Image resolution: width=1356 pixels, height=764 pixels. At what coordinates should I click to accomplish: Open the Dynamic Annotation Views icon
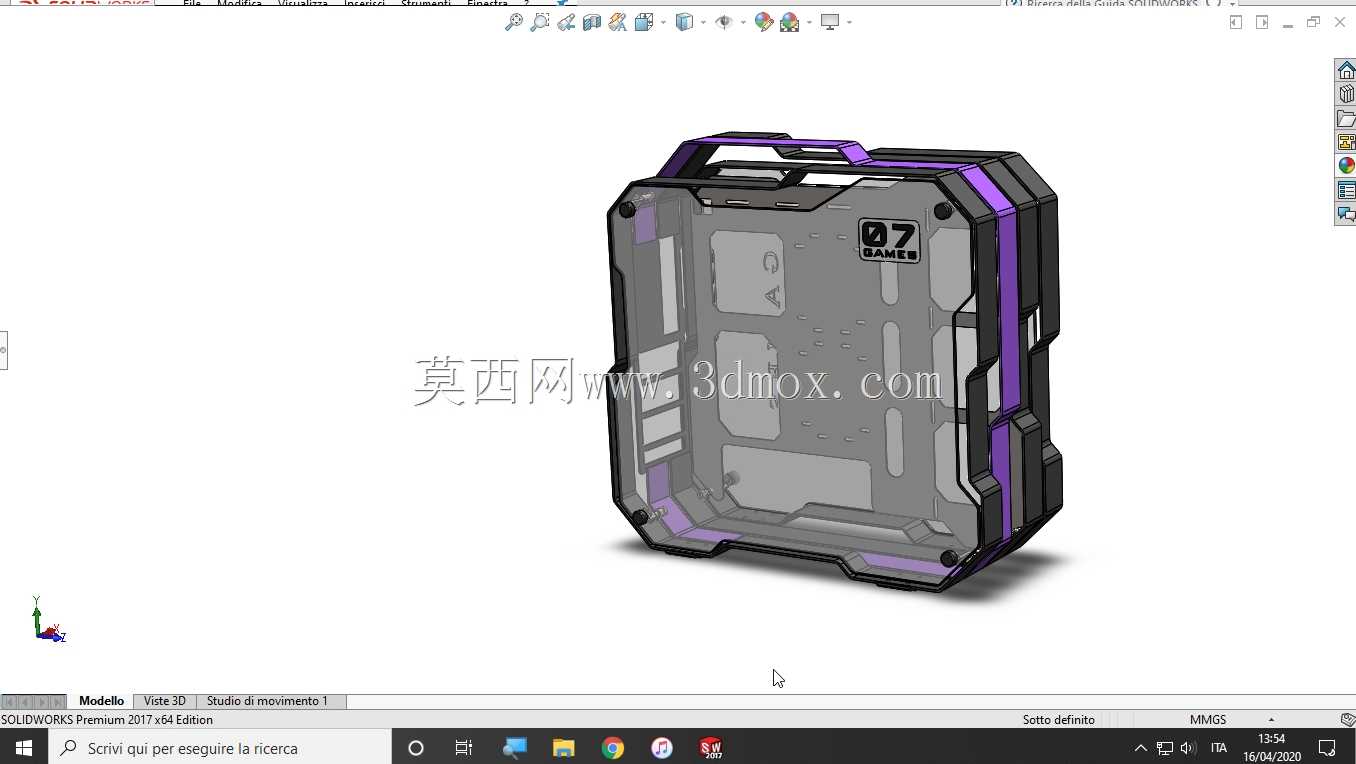(x=618, y=22)
